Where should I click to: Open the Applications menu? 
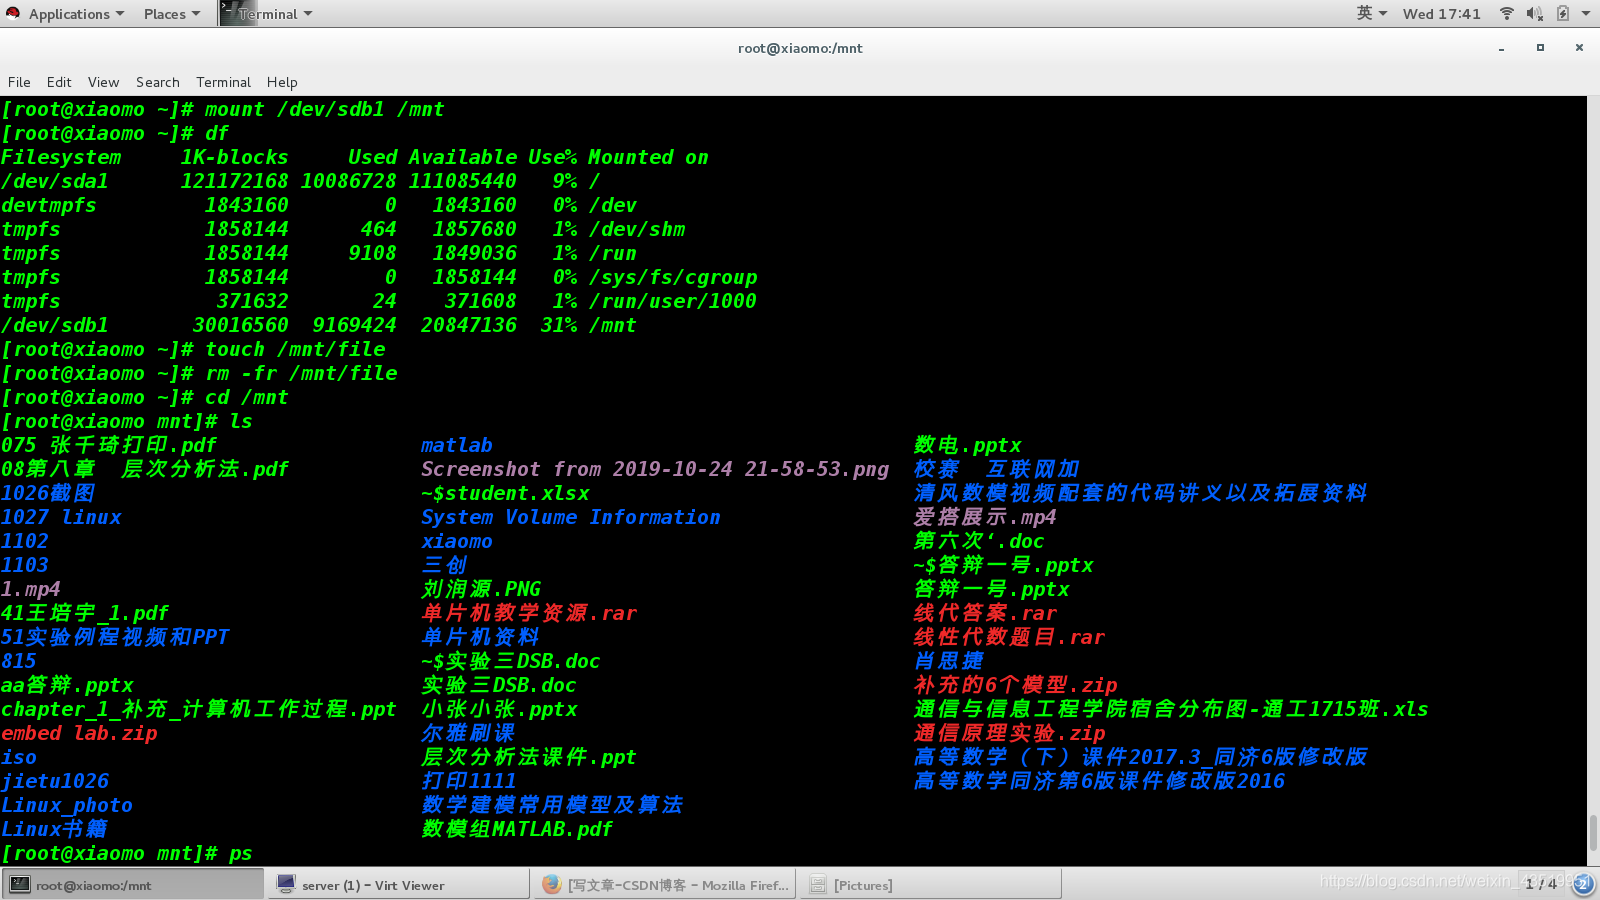coord(76,14)
